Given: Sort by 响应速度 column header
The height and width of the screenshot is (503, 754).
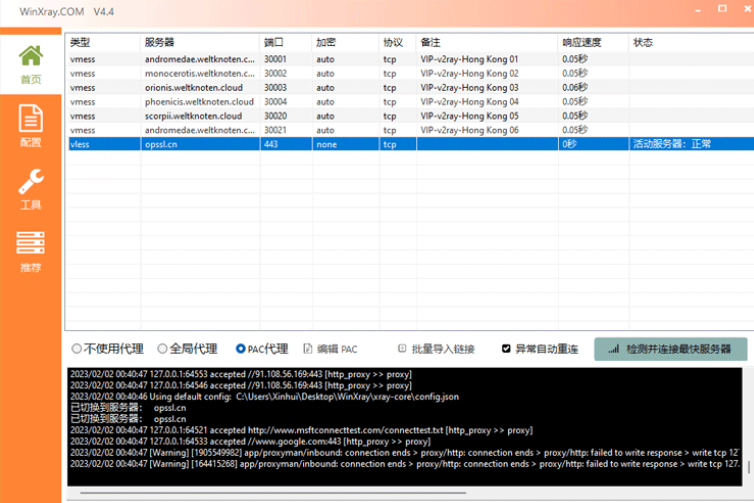Looking at the screenshot, I should click(593, 42).
